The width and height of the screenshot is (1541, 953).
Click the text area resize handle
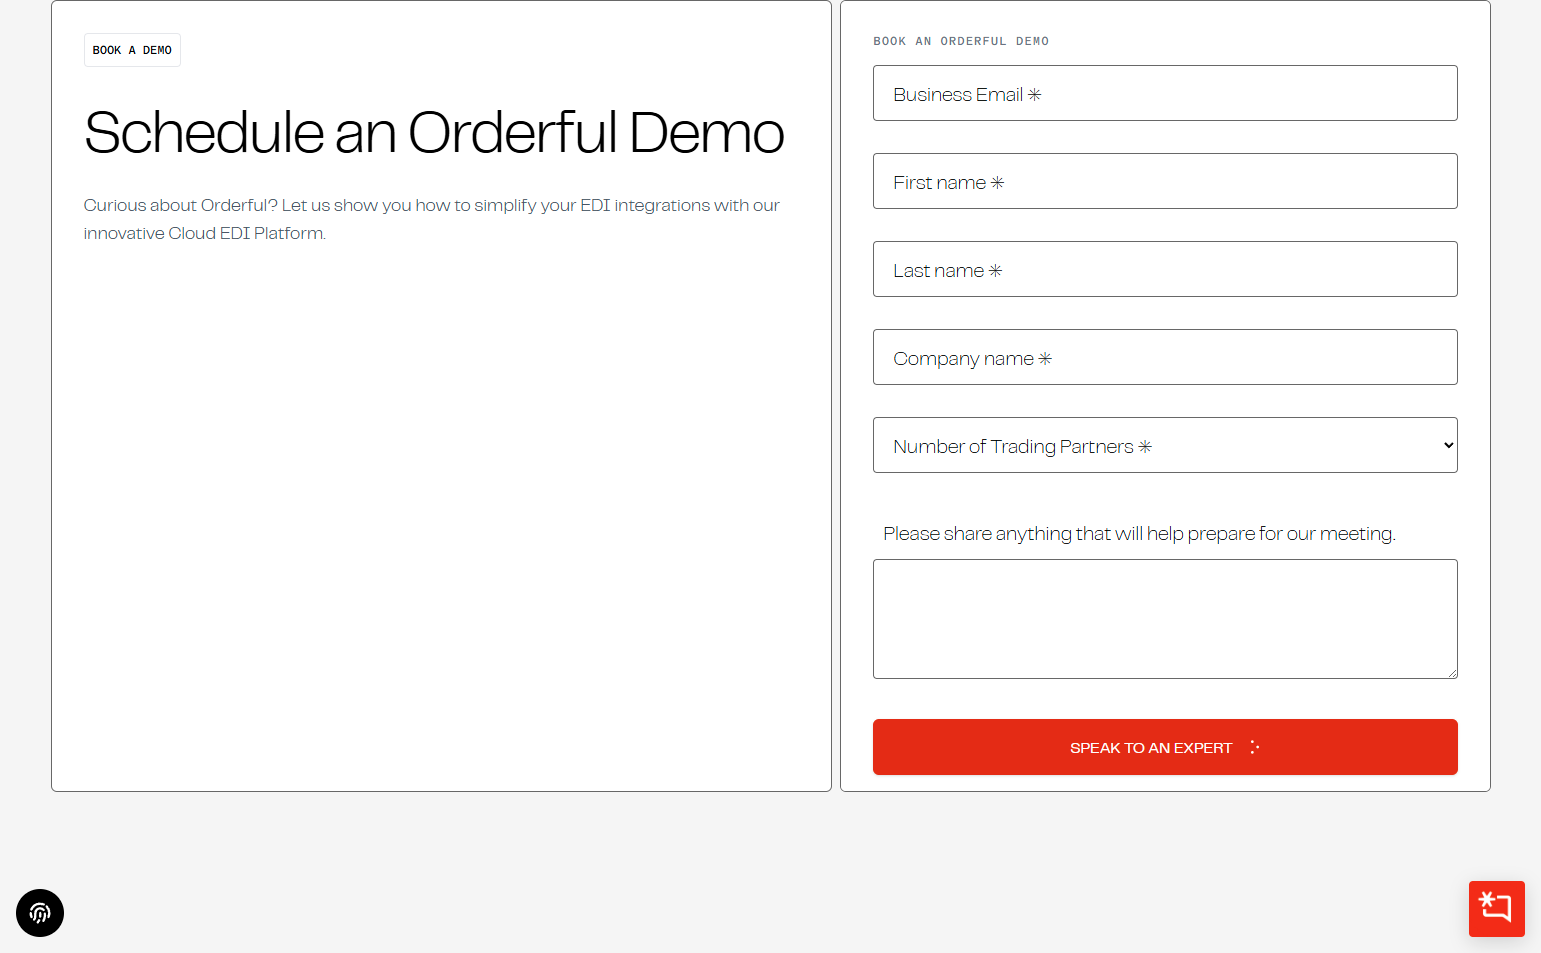(x=1452, y=673)
